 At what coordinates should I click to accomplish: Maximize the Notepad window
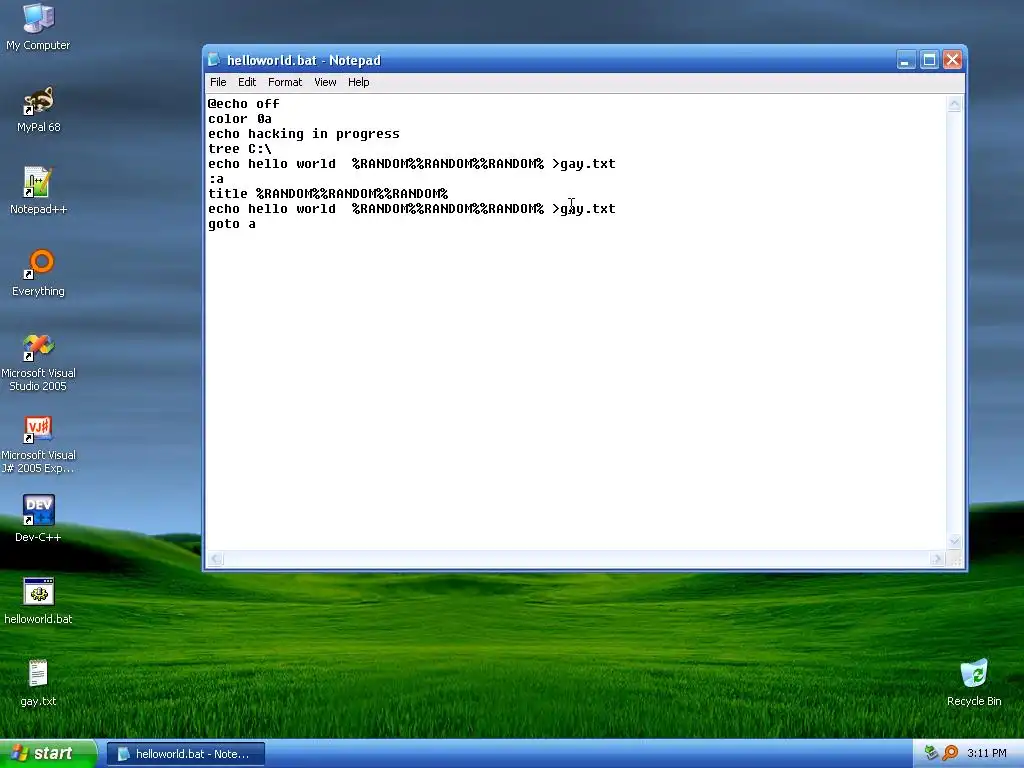pos(929,60)
